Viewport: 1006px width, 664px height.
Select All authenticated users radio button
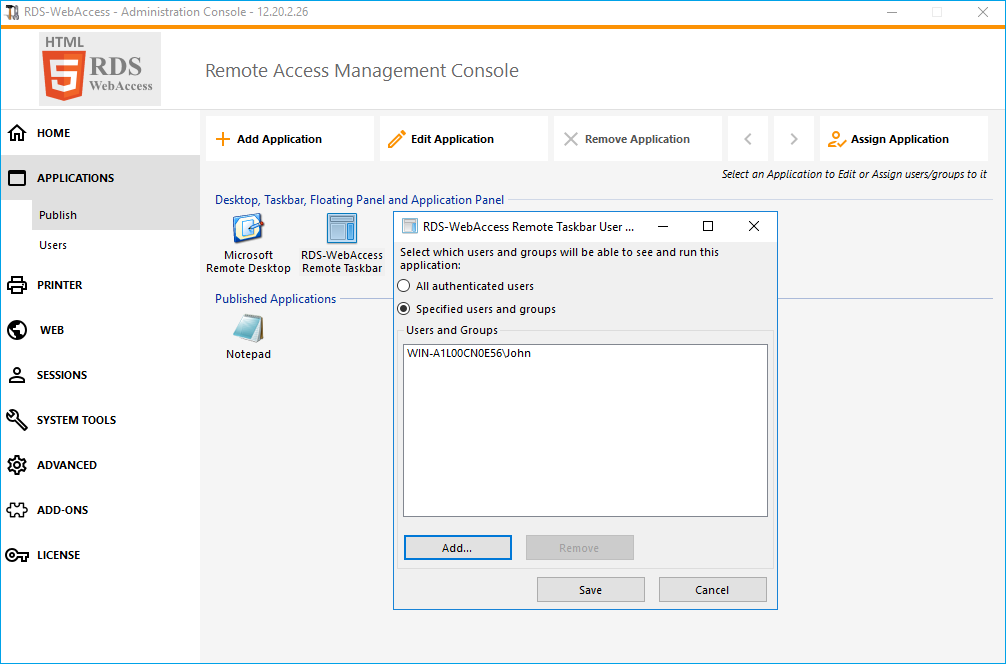click(x=404, y=286)
